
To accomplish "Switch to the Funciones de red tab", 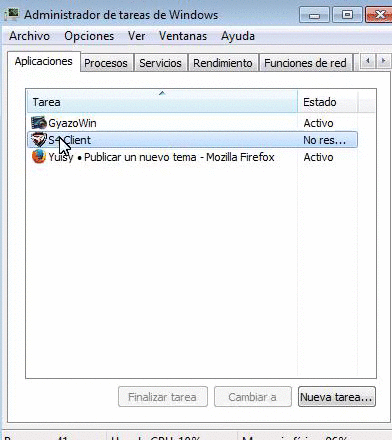I will (x=305, y=63).
